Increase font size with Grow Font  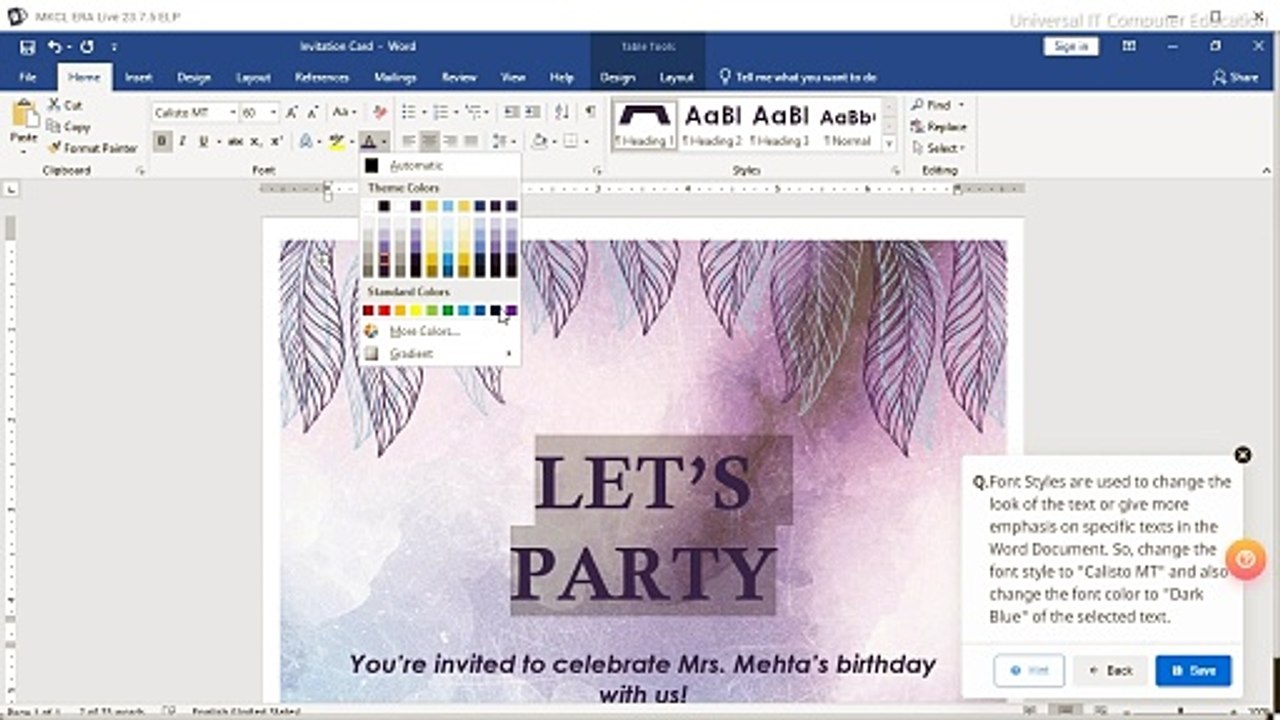click(x=292, y=113)
